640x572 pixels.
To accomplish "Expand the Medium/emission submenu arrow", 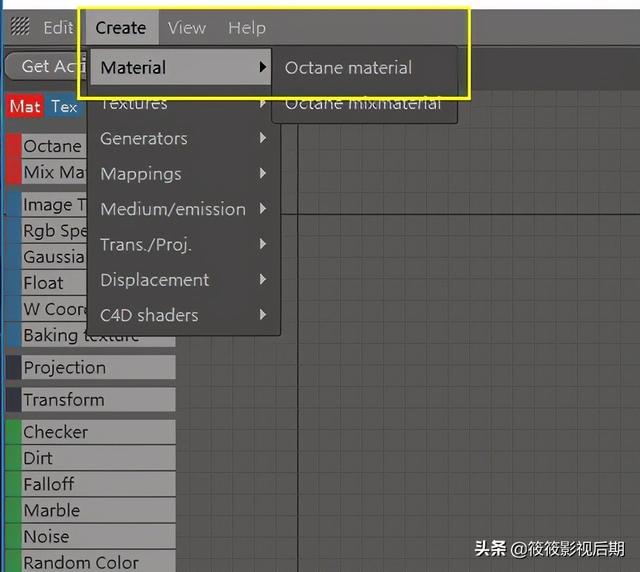I will tap(263, 208).
